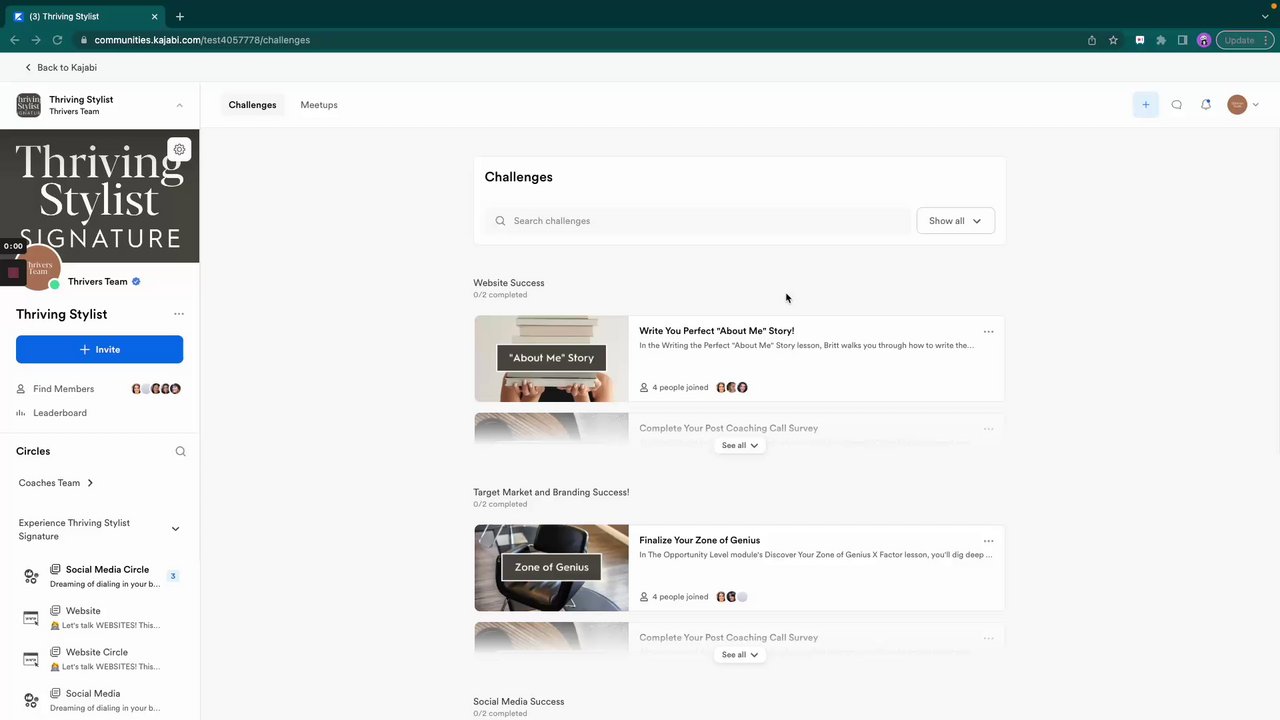Click "4 people joined" on Zone of Genius card
The width and height of the screenshot is (1280, 720).
point(680,597)
